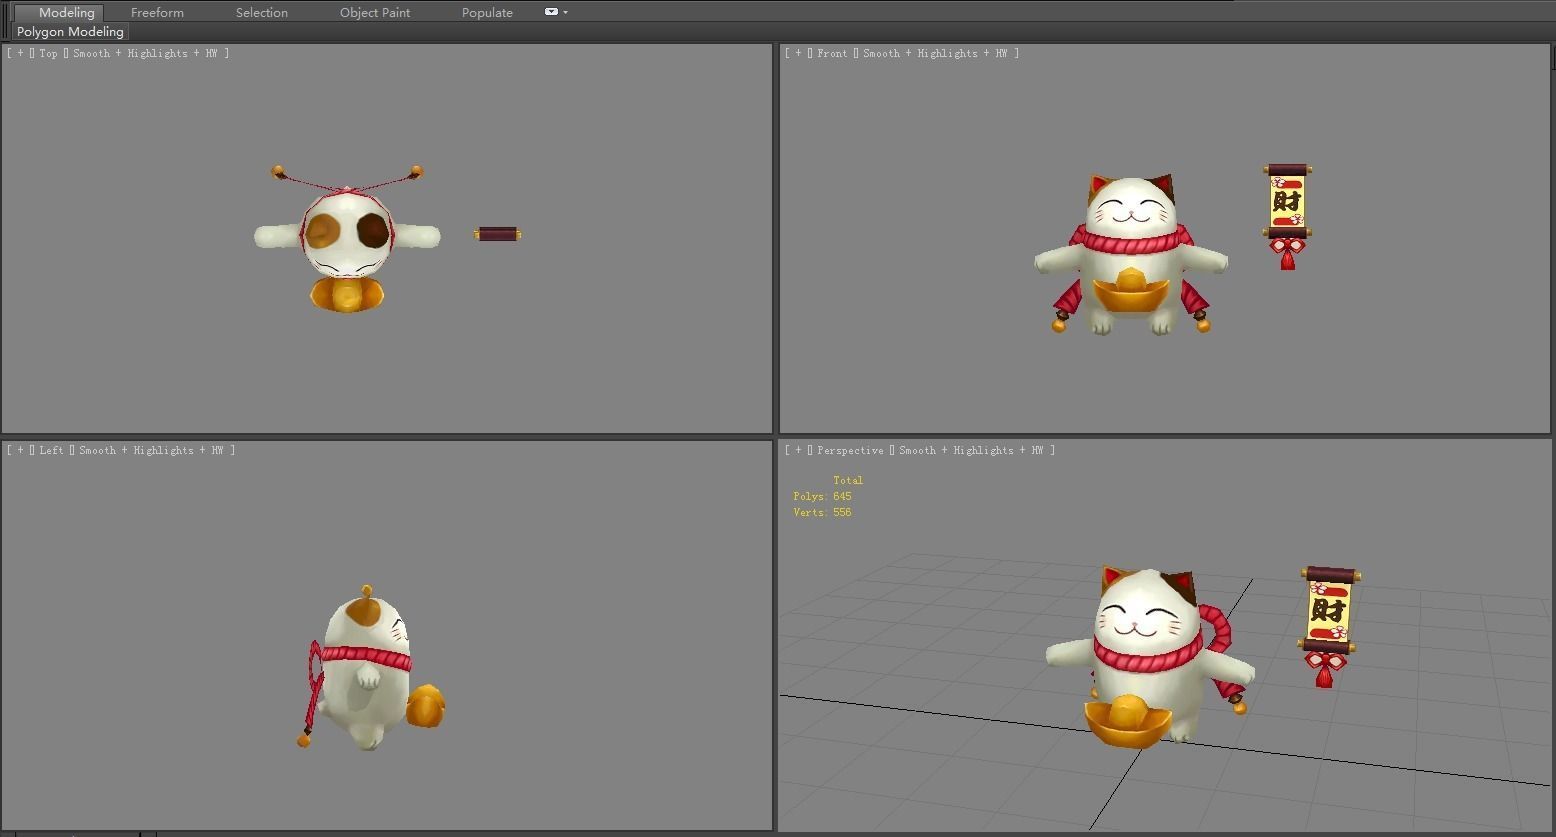Expand the Polygon Modeling panel
This screenshot has height=837, width=1556.
coord(70,32)
